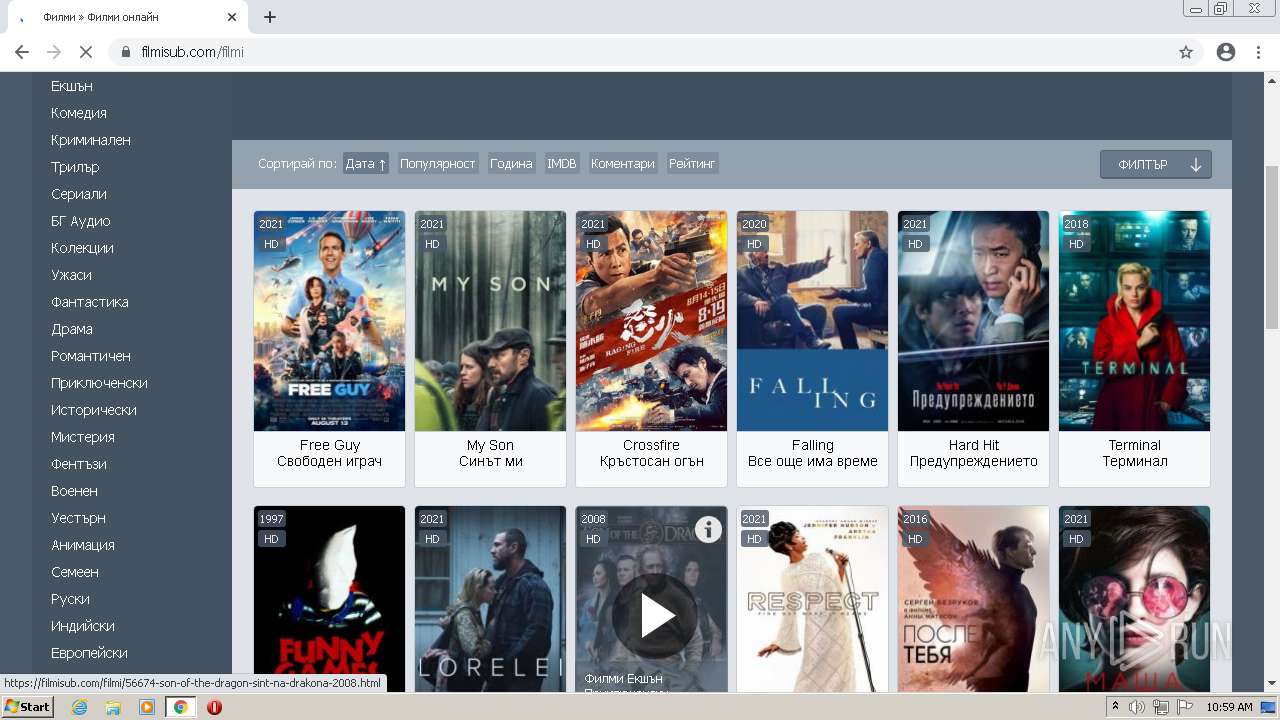The image size is (1280, 720).
Task: Open Фантастика genre category
Action: 90,302
